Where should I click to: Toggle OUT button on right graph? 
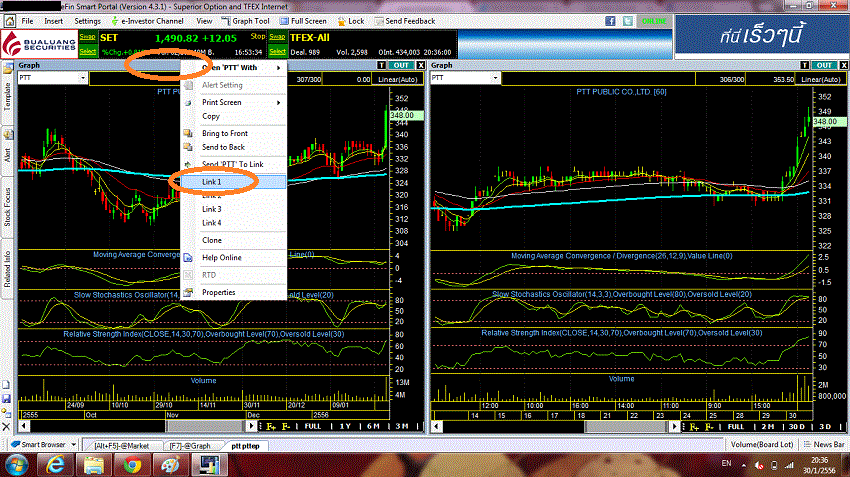pyautogui.click(x=824, y=65)
